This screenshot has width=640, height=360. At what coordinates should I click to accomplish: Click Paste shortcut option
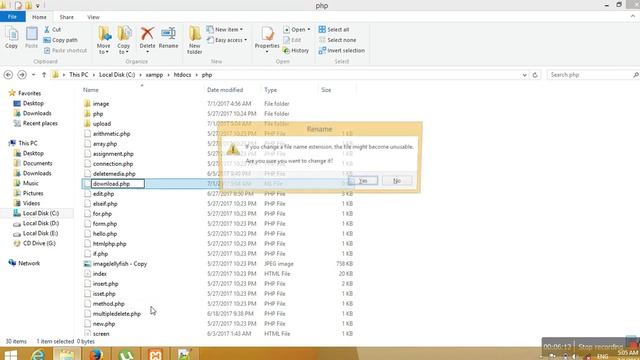point(65,50)
